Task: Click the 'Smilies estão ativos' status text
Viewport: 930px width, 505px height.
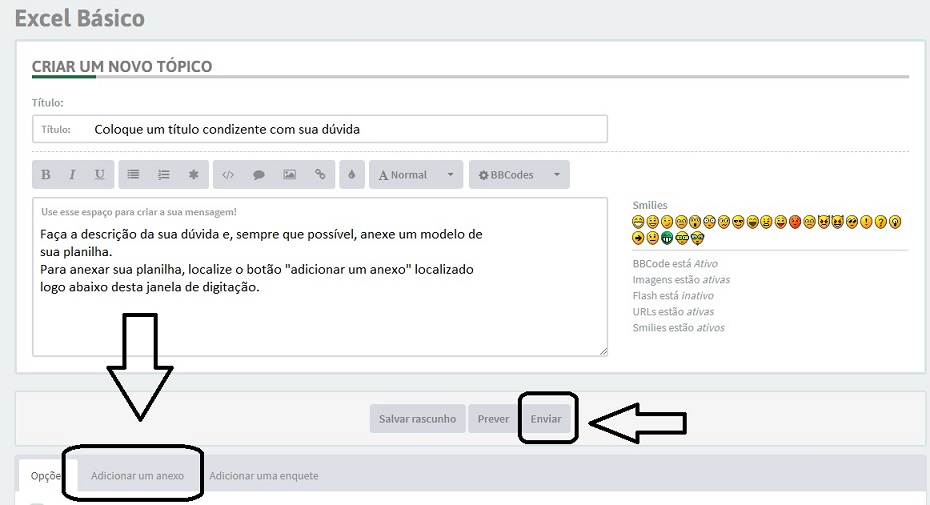Action: click(679, 328)
